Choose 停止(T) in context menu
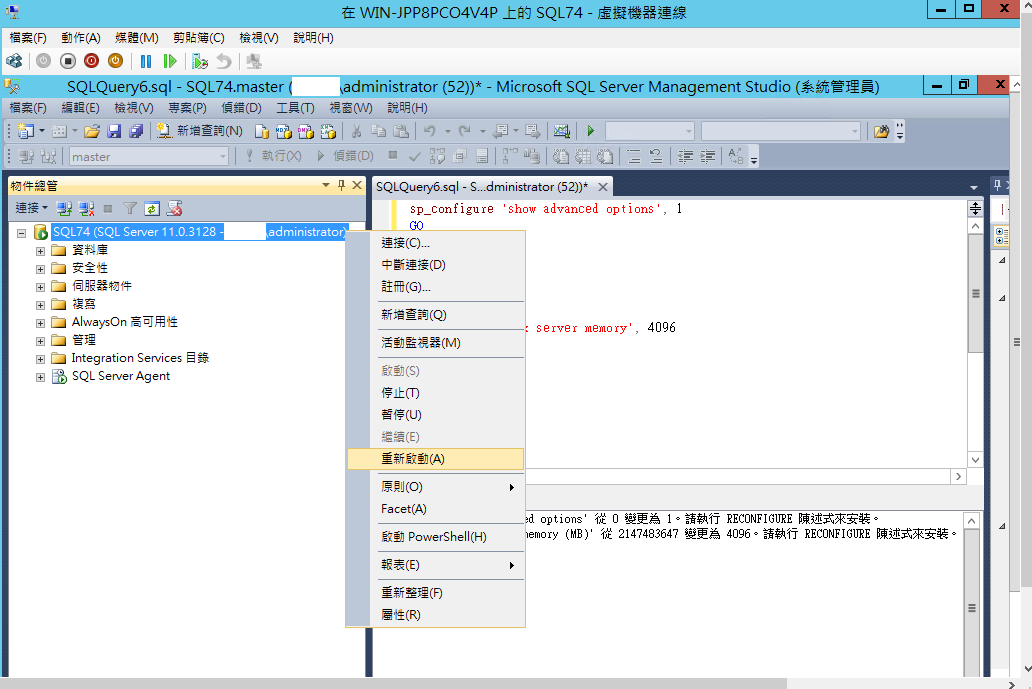 tap(435, 393)
